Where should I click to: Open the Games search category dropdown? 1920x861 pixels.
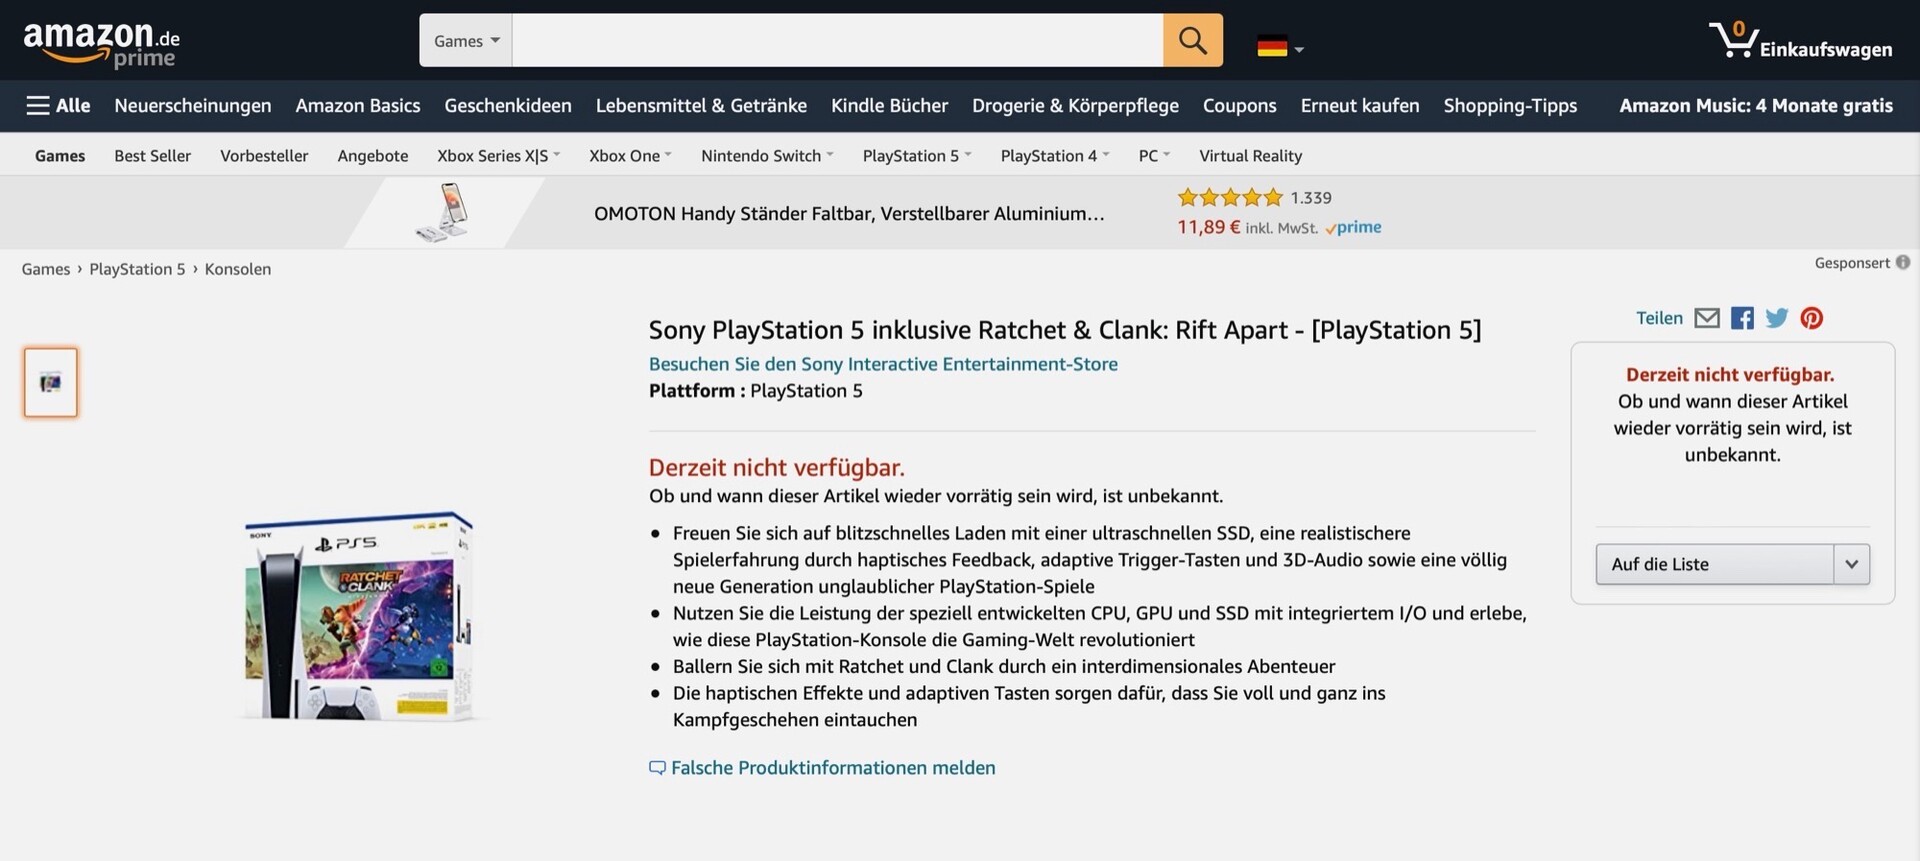tap(466, 41)
